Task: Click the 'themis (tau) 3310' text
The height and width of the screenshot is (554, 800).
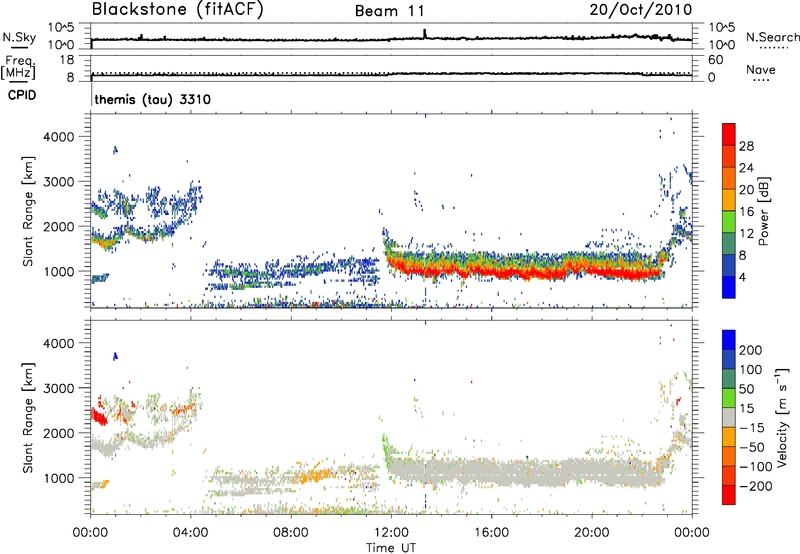Action: coord(153,99)
